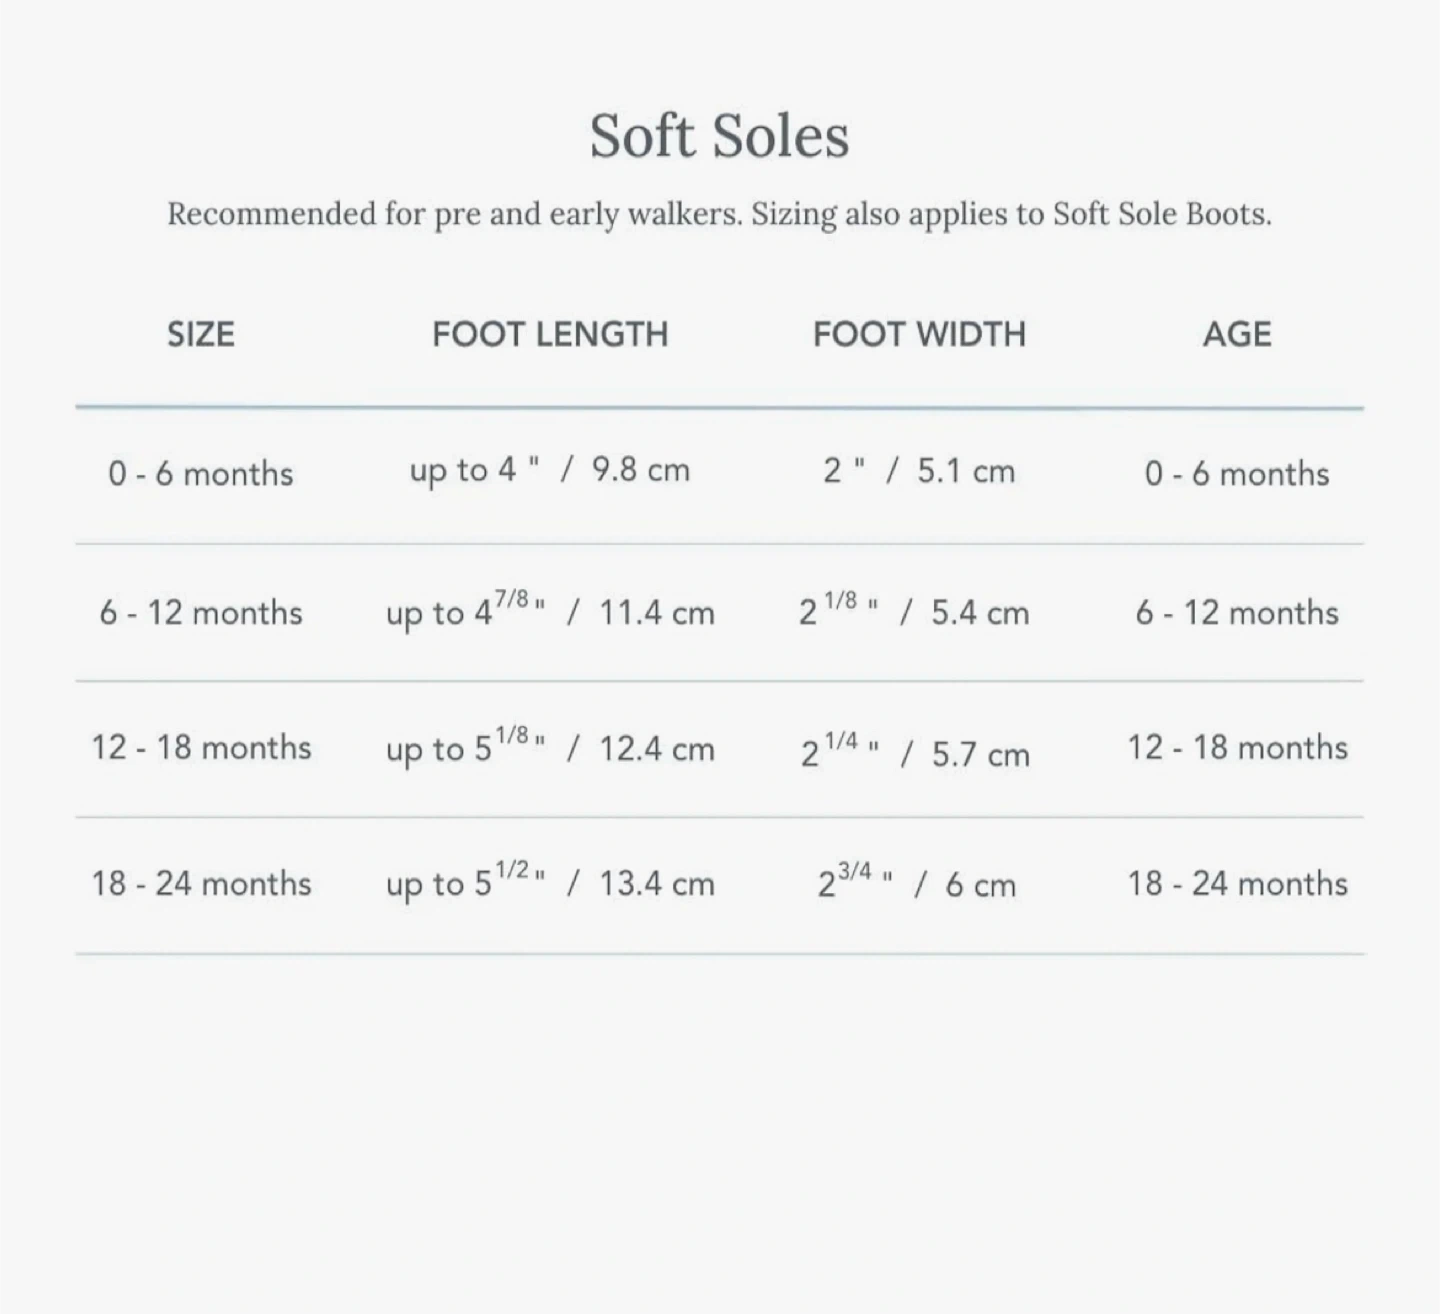
Task: Select the SIZE column header
Action: click(x=201, y=334)
